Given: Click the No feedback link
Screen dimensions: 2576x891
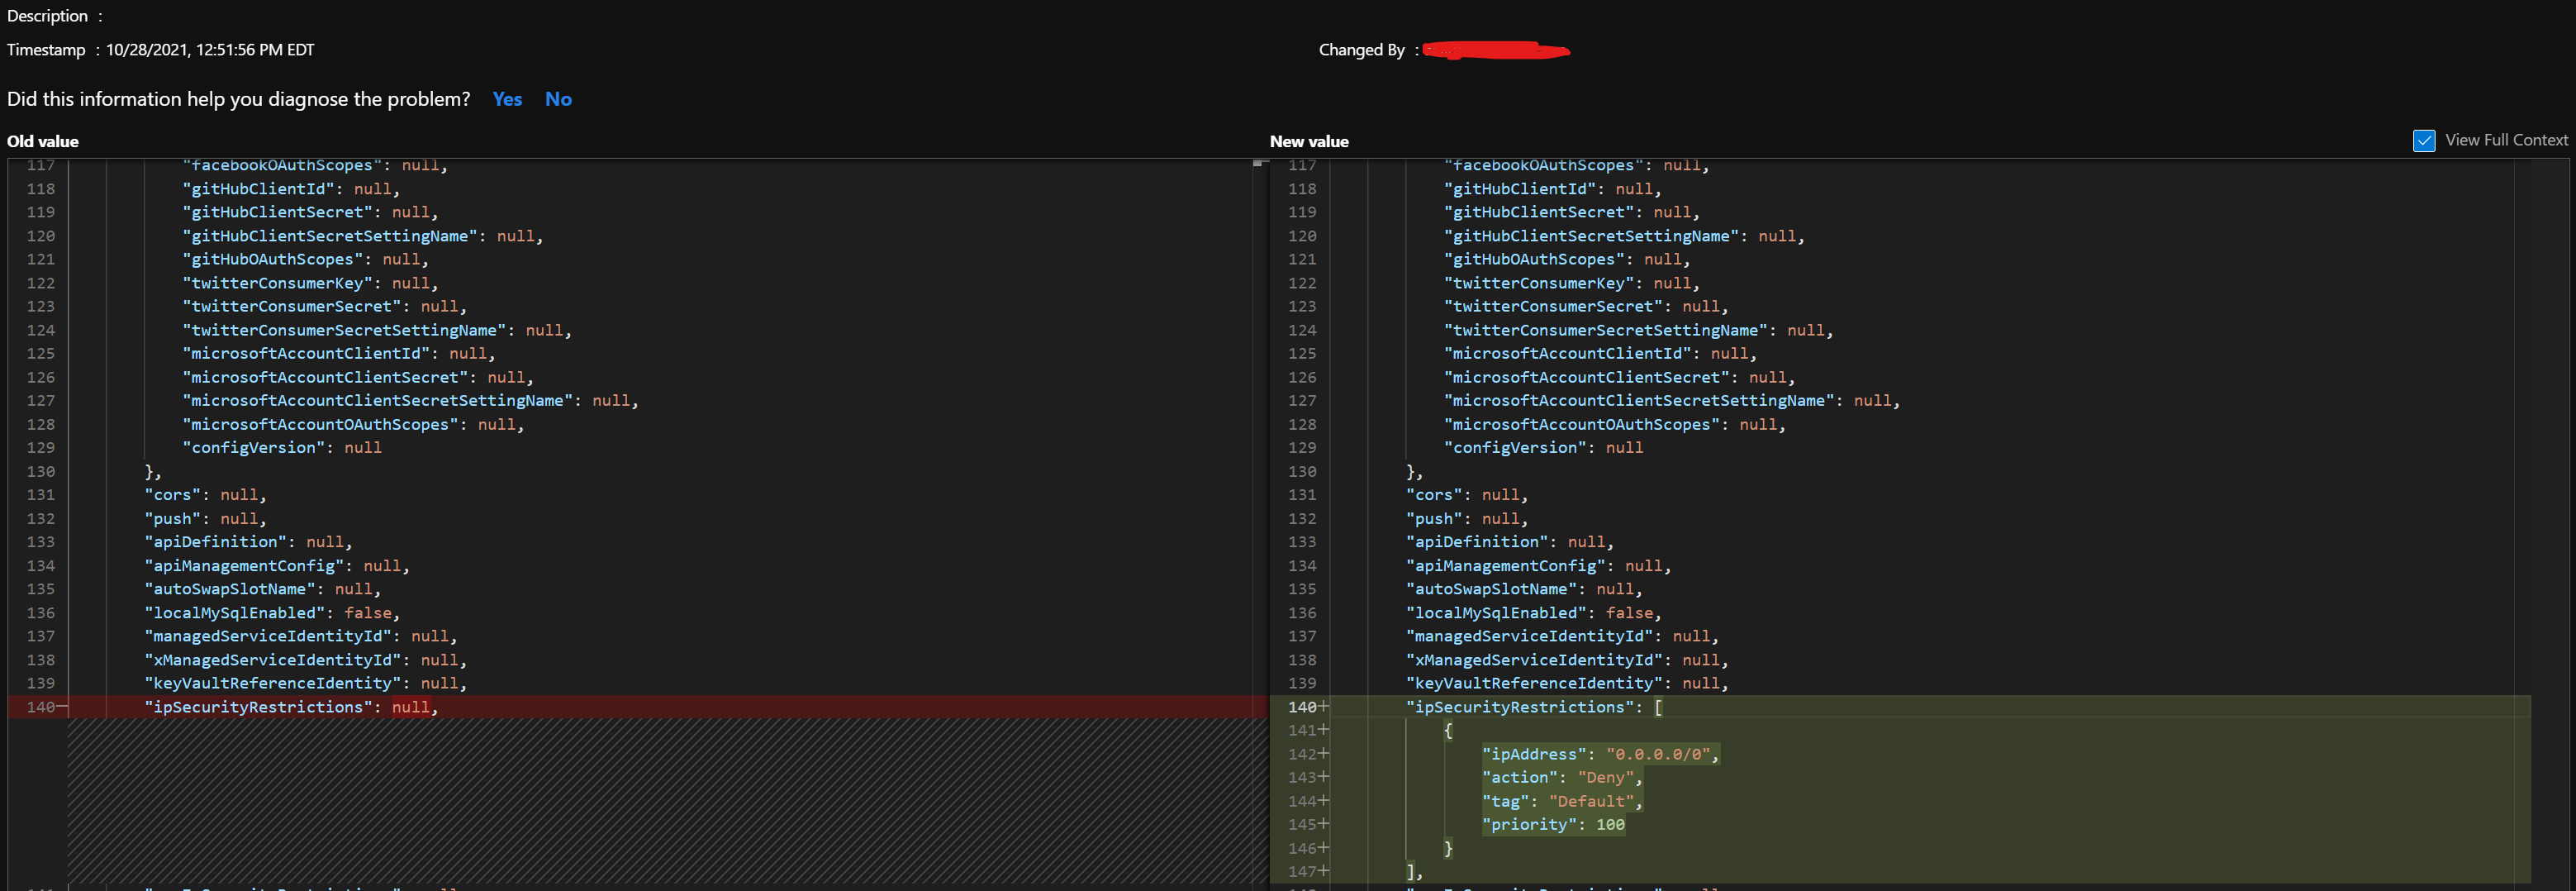Looking at the screenshot, I should point(558,99).
